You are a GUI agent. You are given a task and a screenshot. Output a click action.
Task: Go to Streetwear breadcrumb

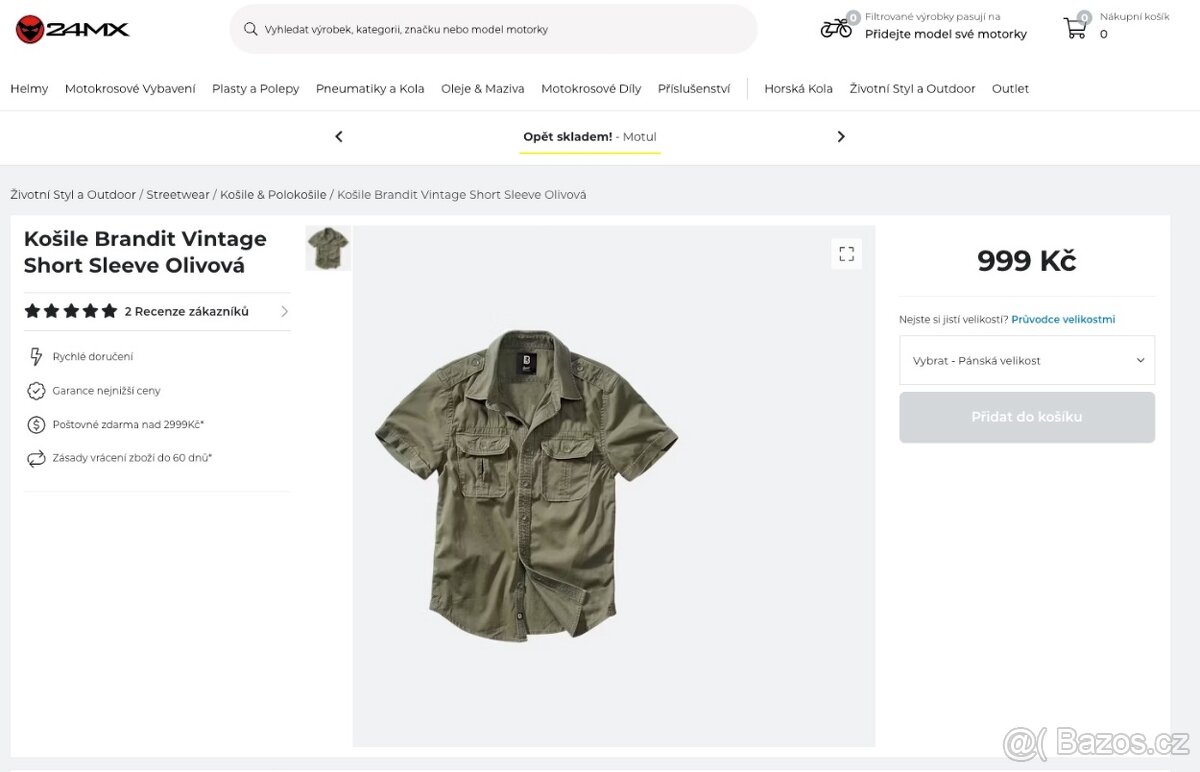(178, 195)
